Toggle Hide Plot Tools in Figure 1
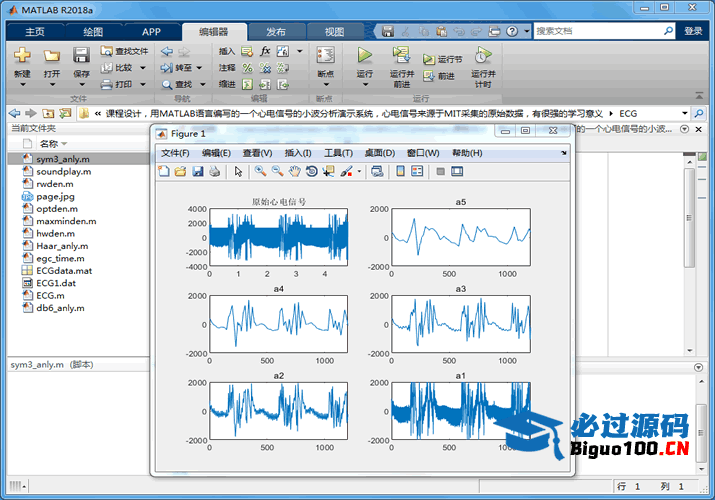715x500 pixels. click(440, 171)
